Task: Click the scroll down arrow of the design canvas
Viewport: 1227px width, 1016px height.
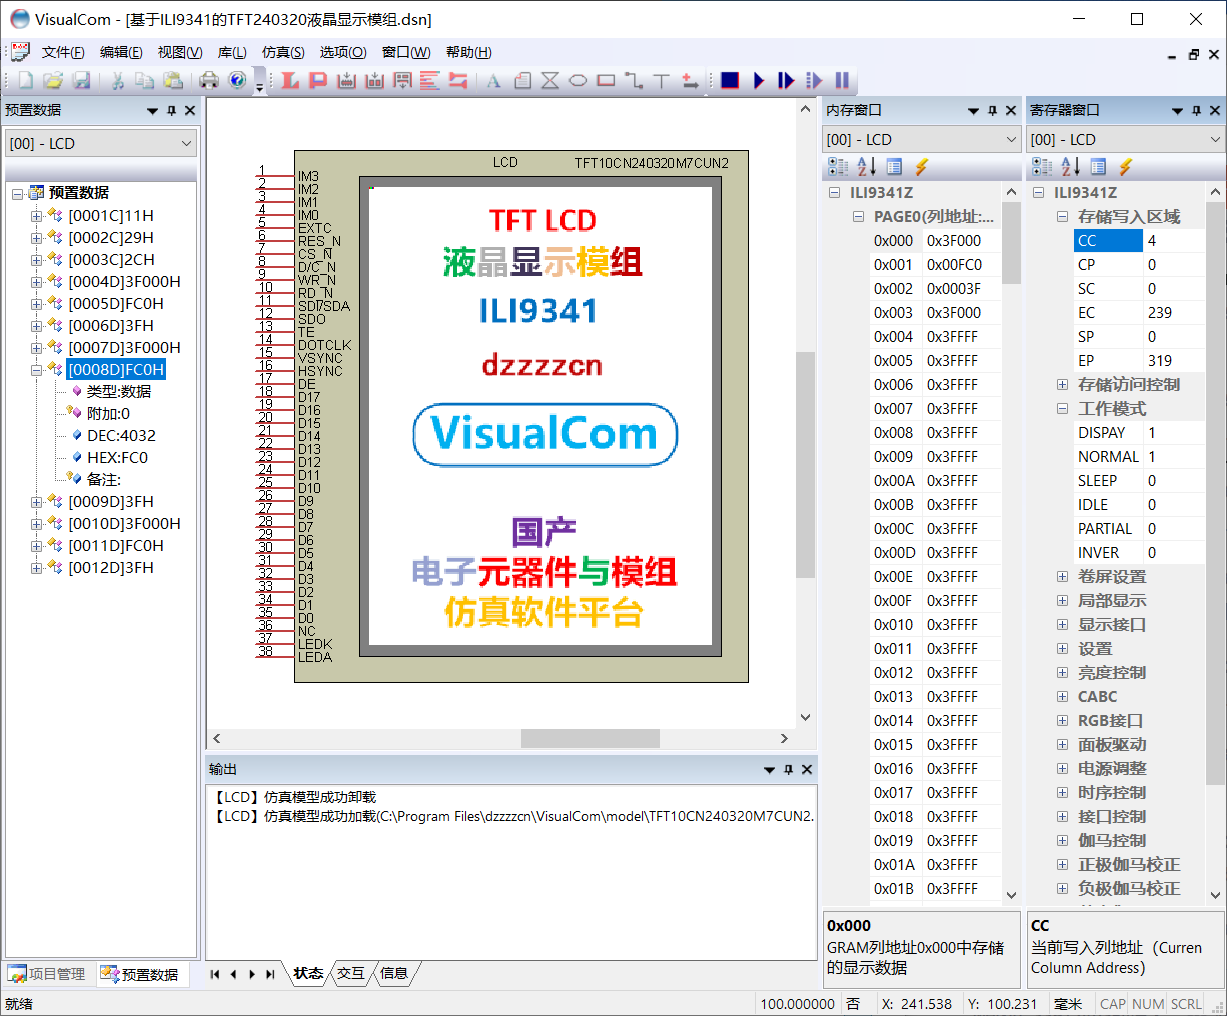Action: click(x=805, y=717)
